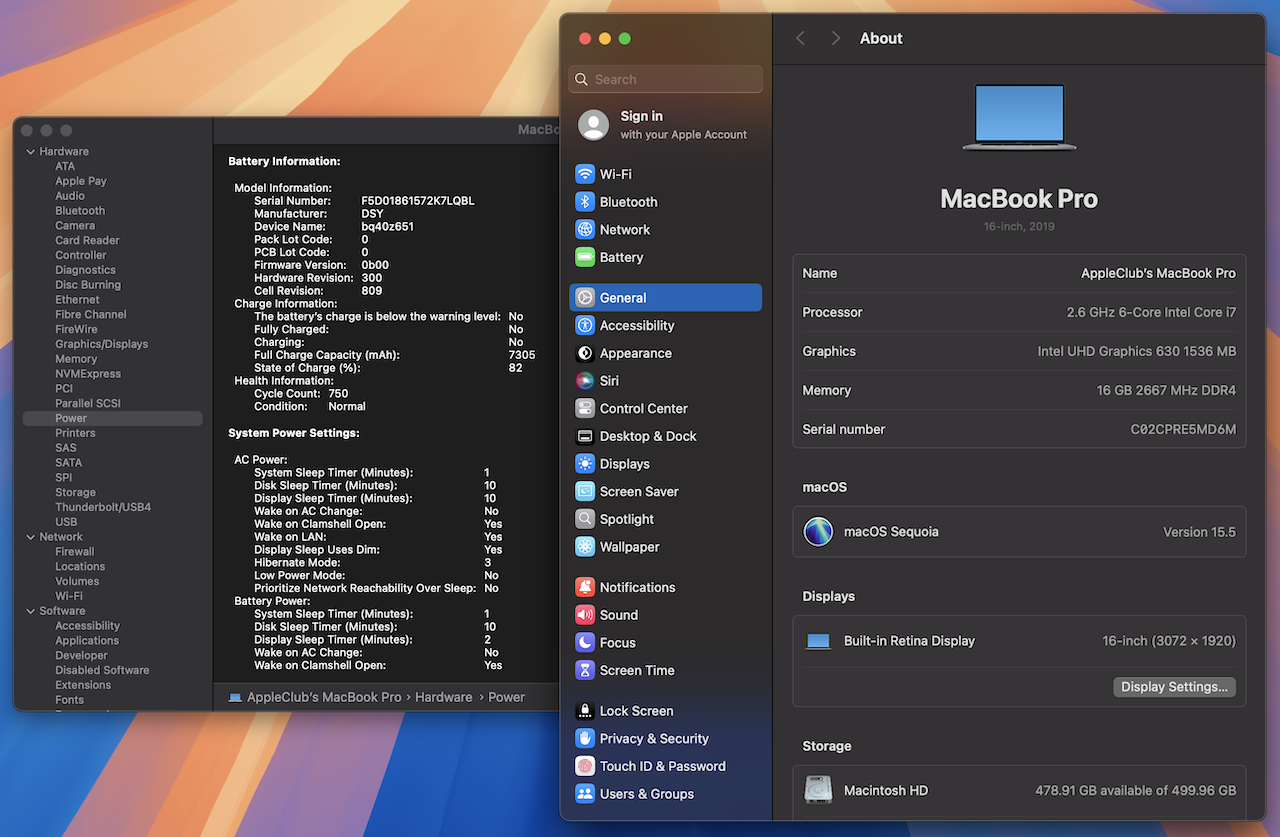1280x837 pixels.
Task: Open the Screen Time hourglass icon
Action: click(585, 670)
